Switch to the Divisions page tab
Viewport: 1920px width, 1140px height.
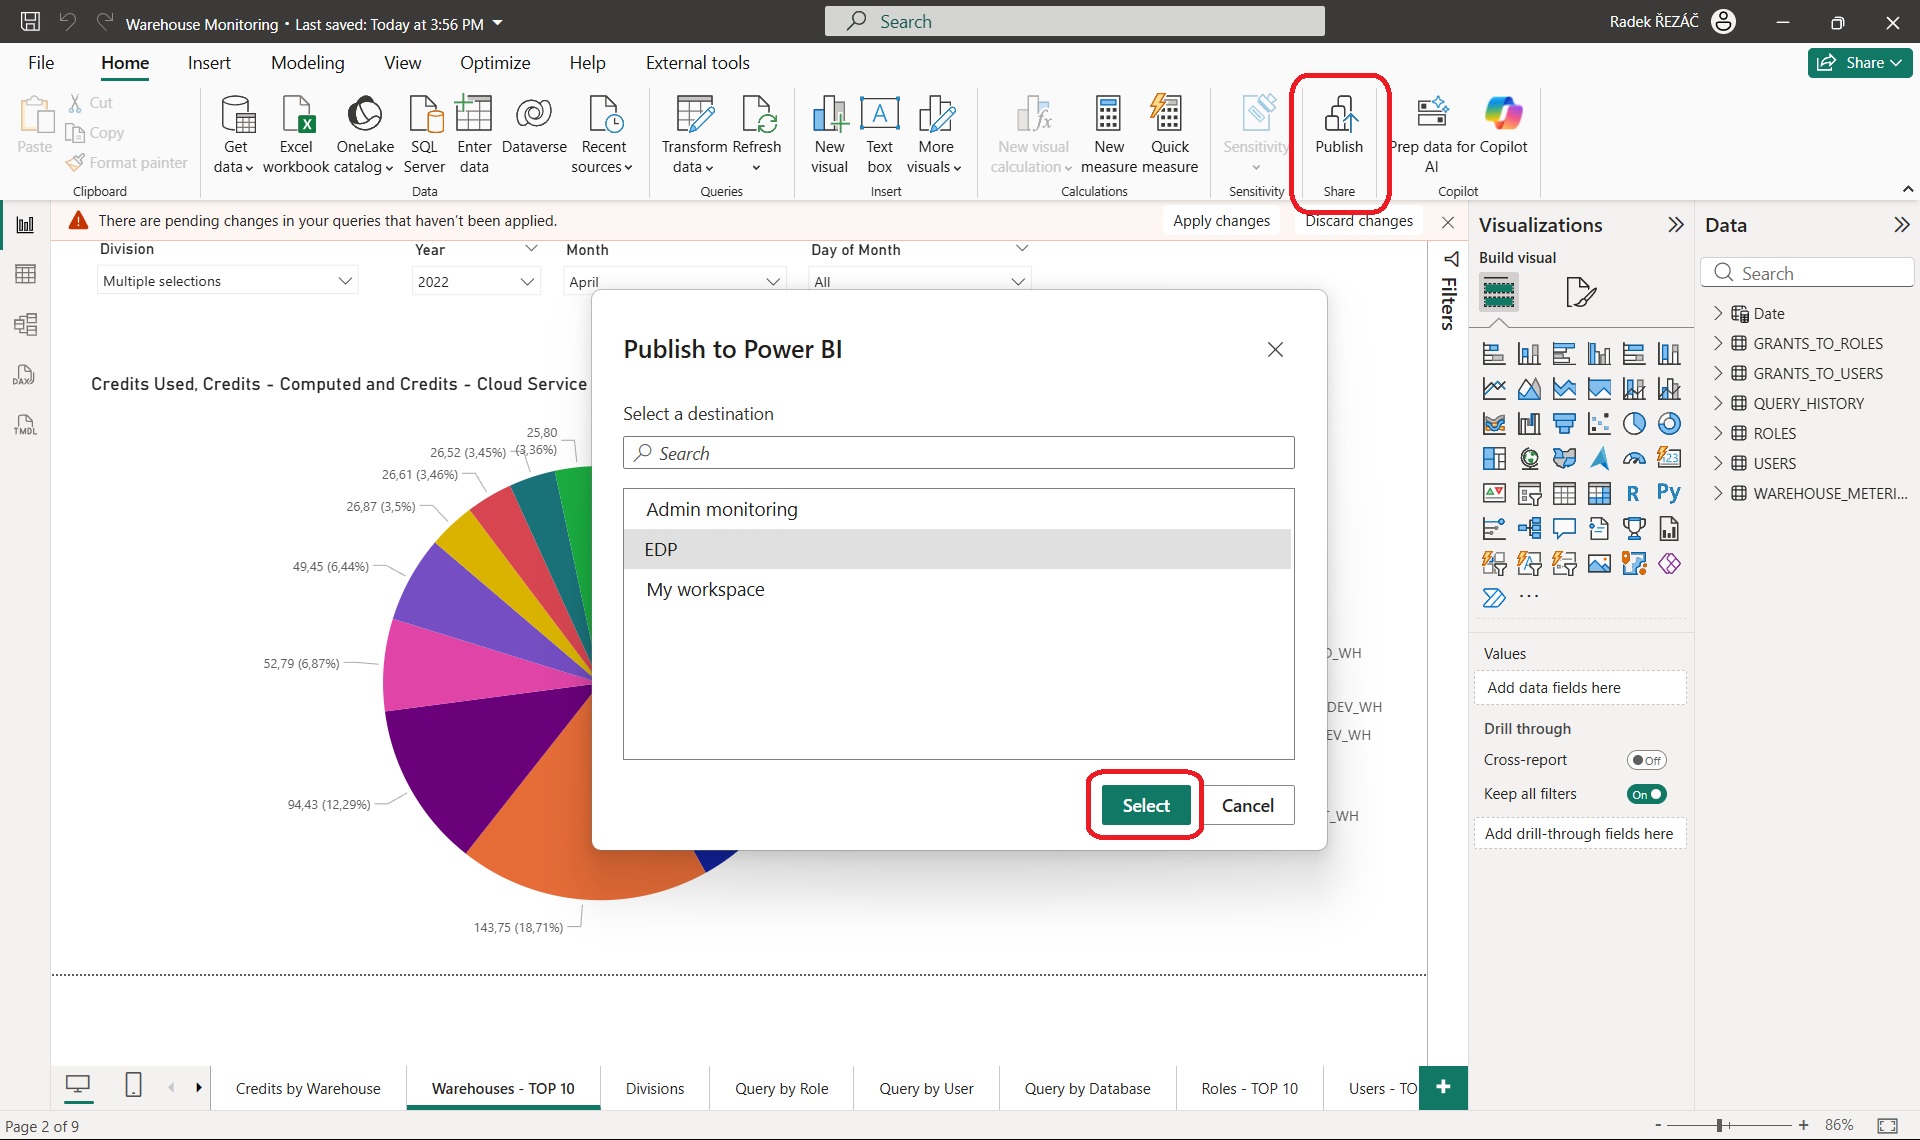coord(655,1088)
